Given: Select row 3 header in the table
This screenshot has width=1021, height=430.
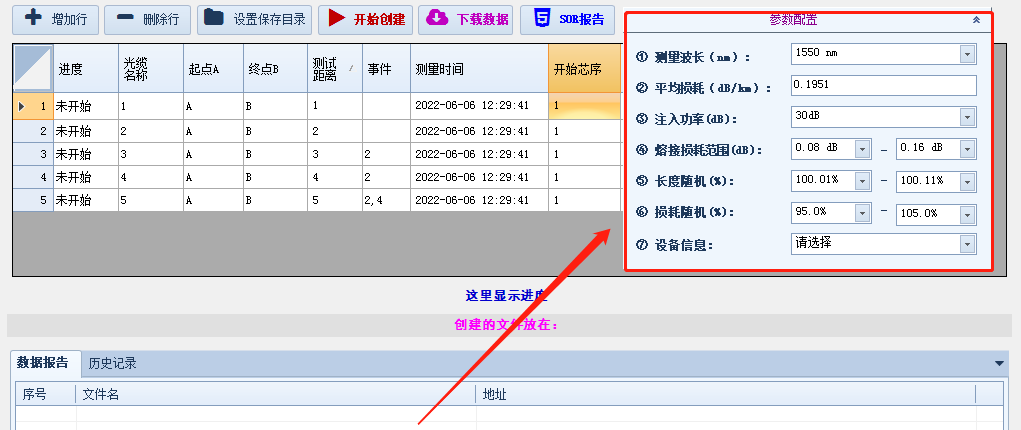Looking at the screenshot, I should click(x=33, y=154).
